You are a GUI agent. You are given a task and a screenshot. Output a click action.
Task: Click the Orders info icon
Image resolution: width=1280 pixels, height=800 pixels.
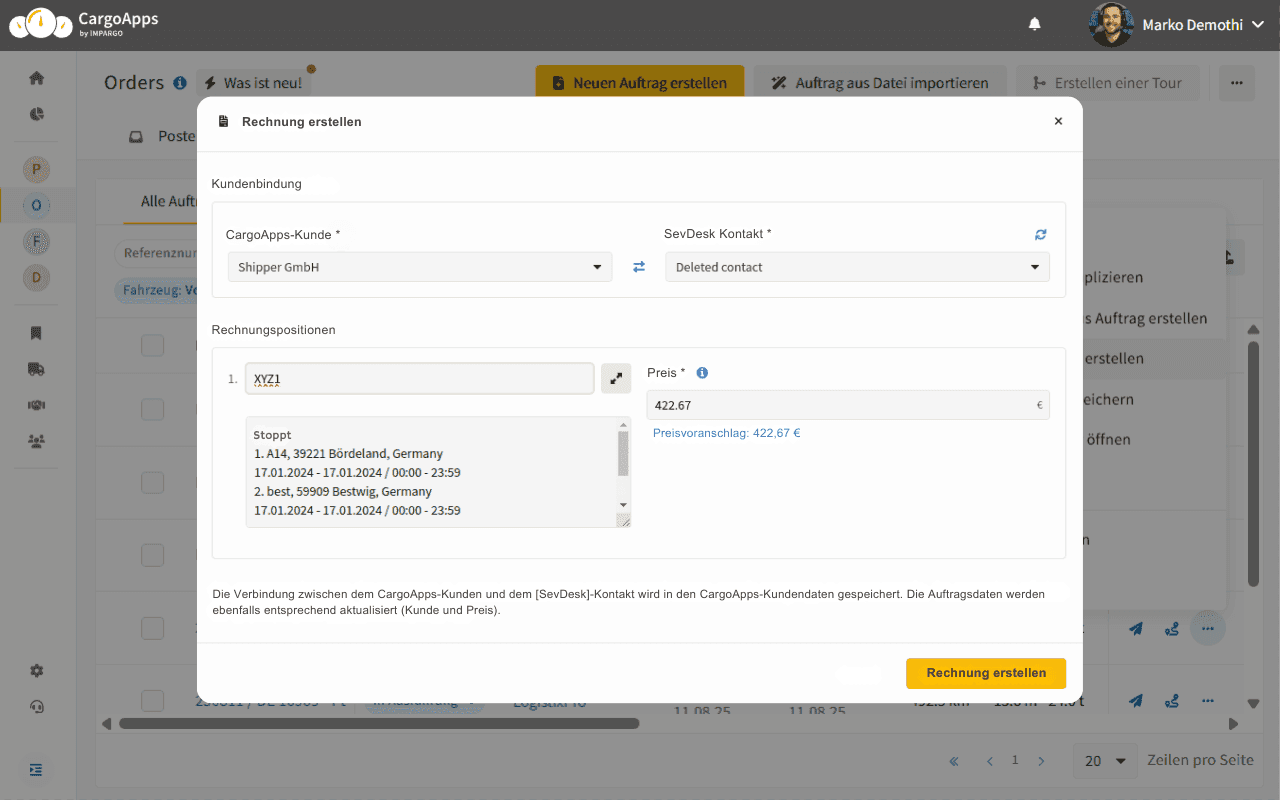coord(180,83)
